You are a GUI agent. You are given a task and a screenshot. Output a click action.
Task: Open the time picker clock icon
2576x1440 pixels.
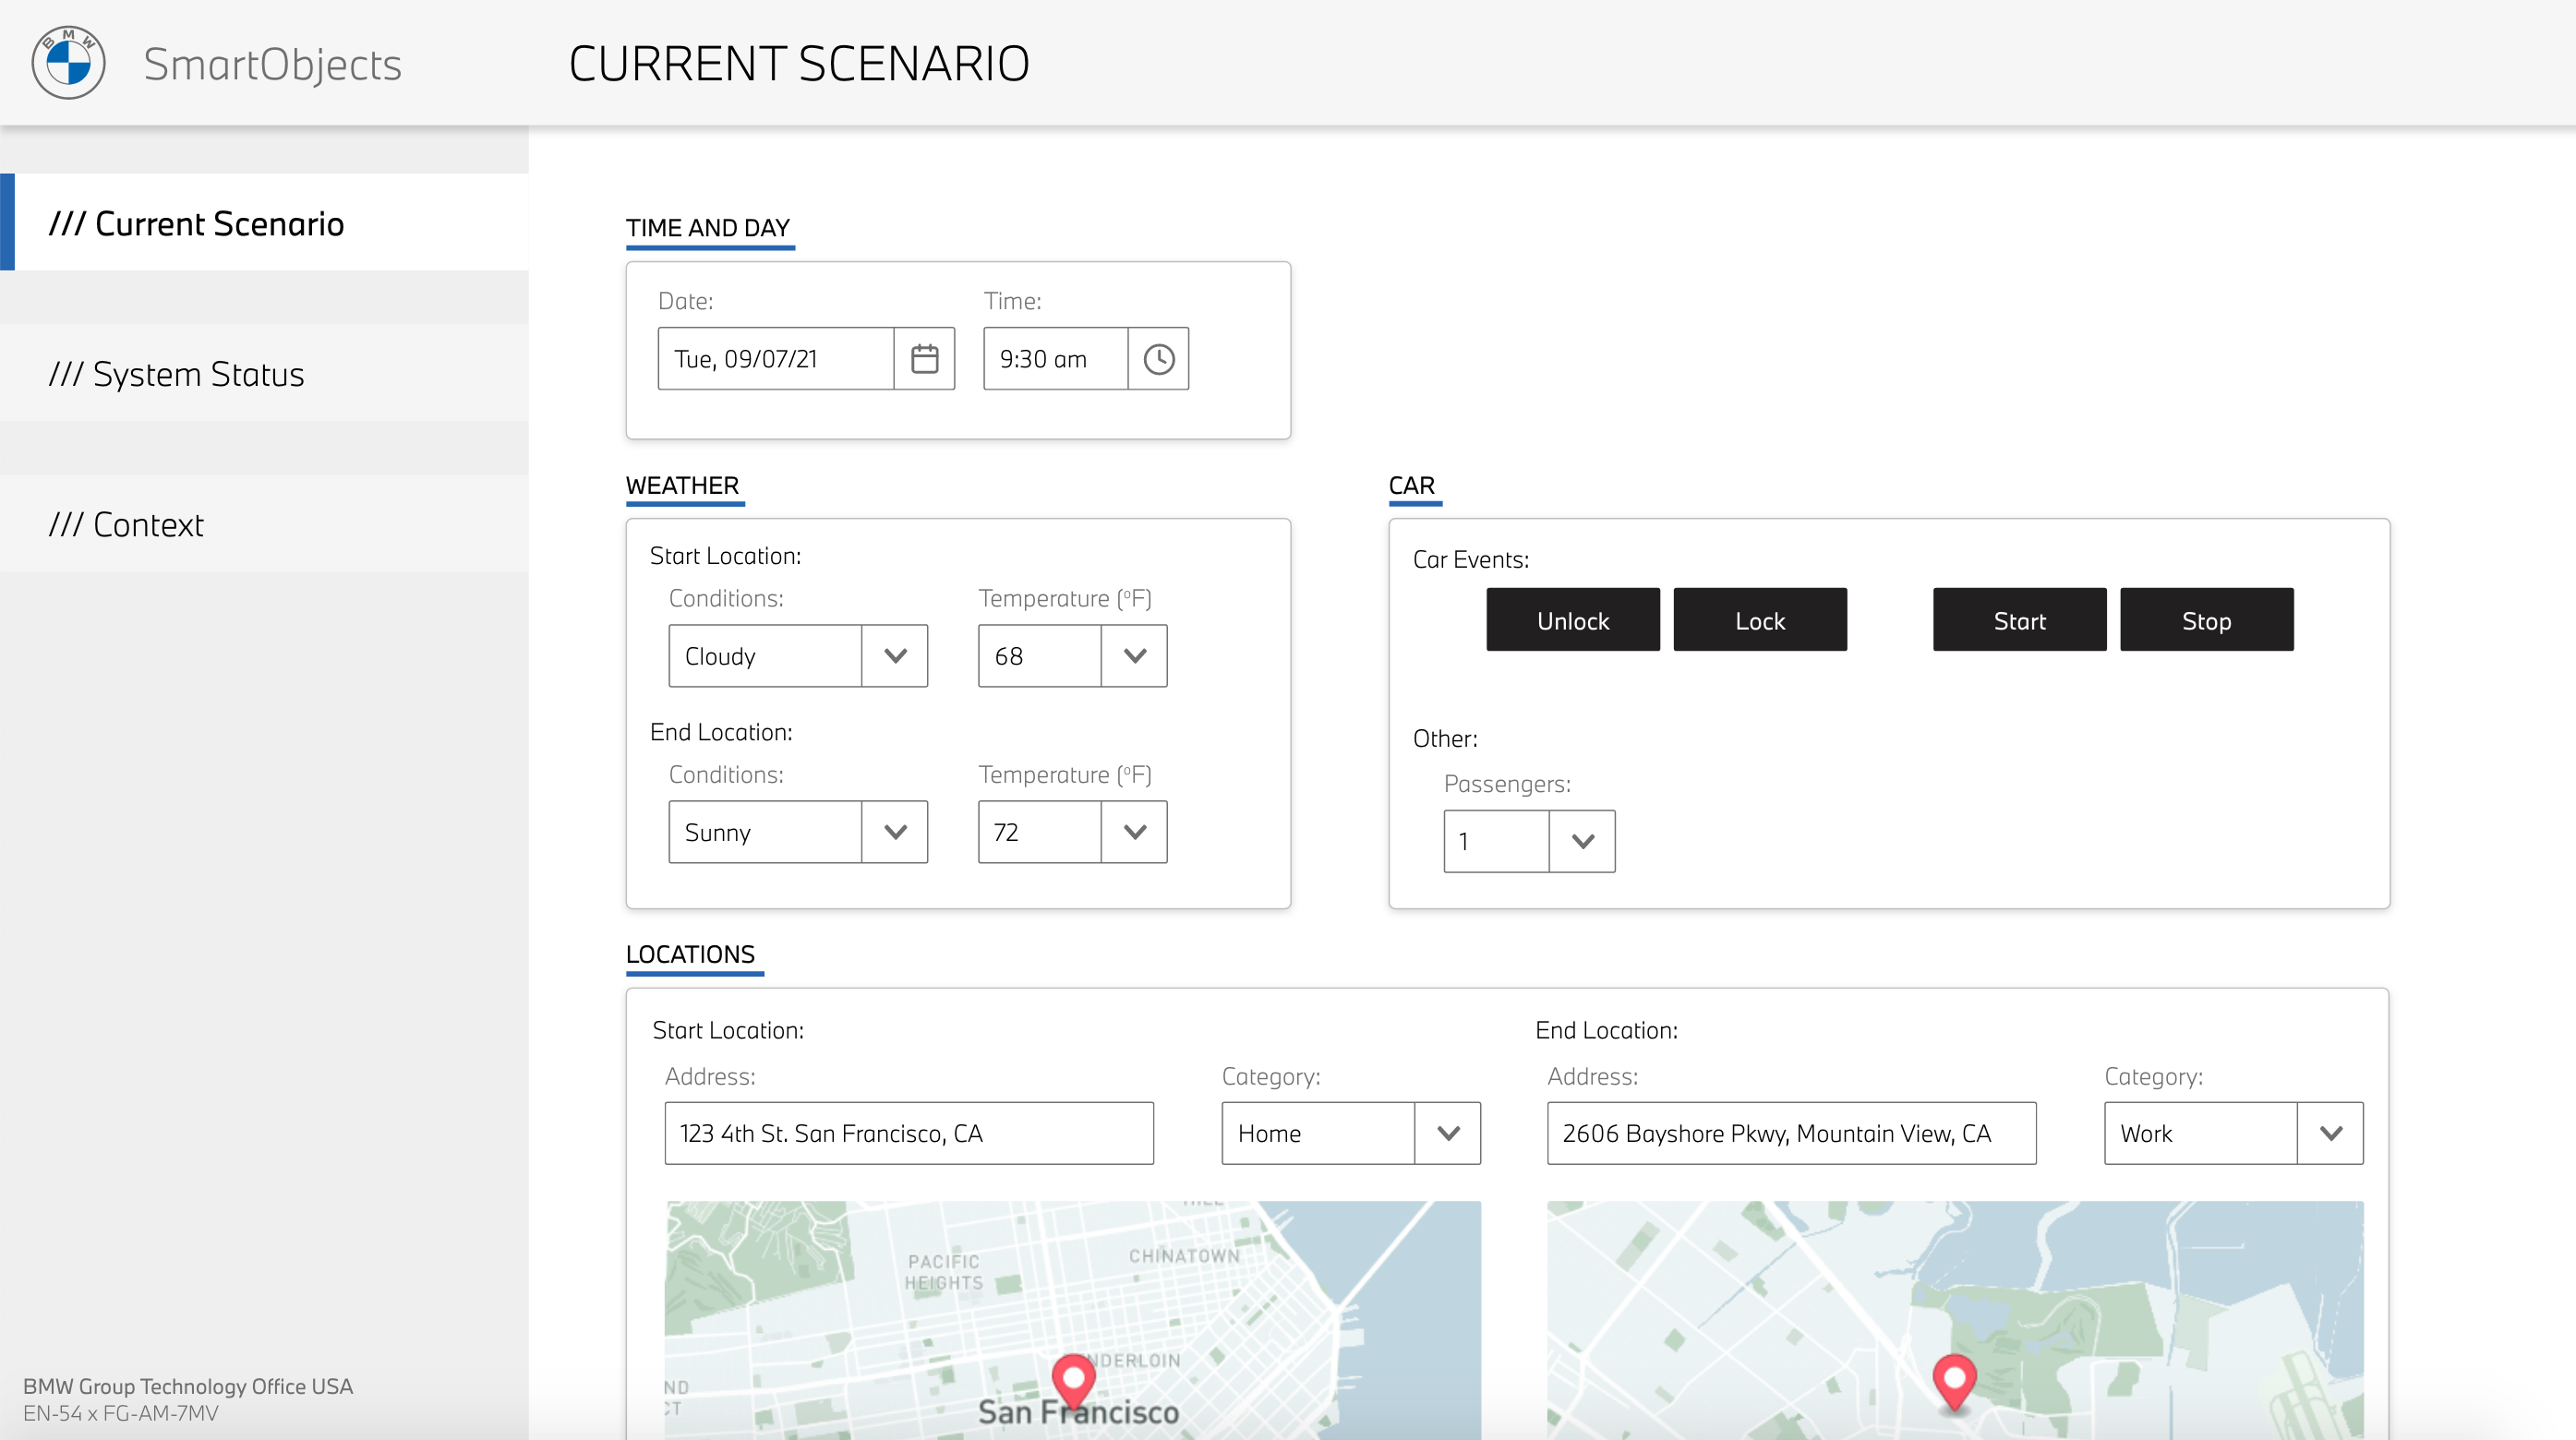click(1158, 358)
